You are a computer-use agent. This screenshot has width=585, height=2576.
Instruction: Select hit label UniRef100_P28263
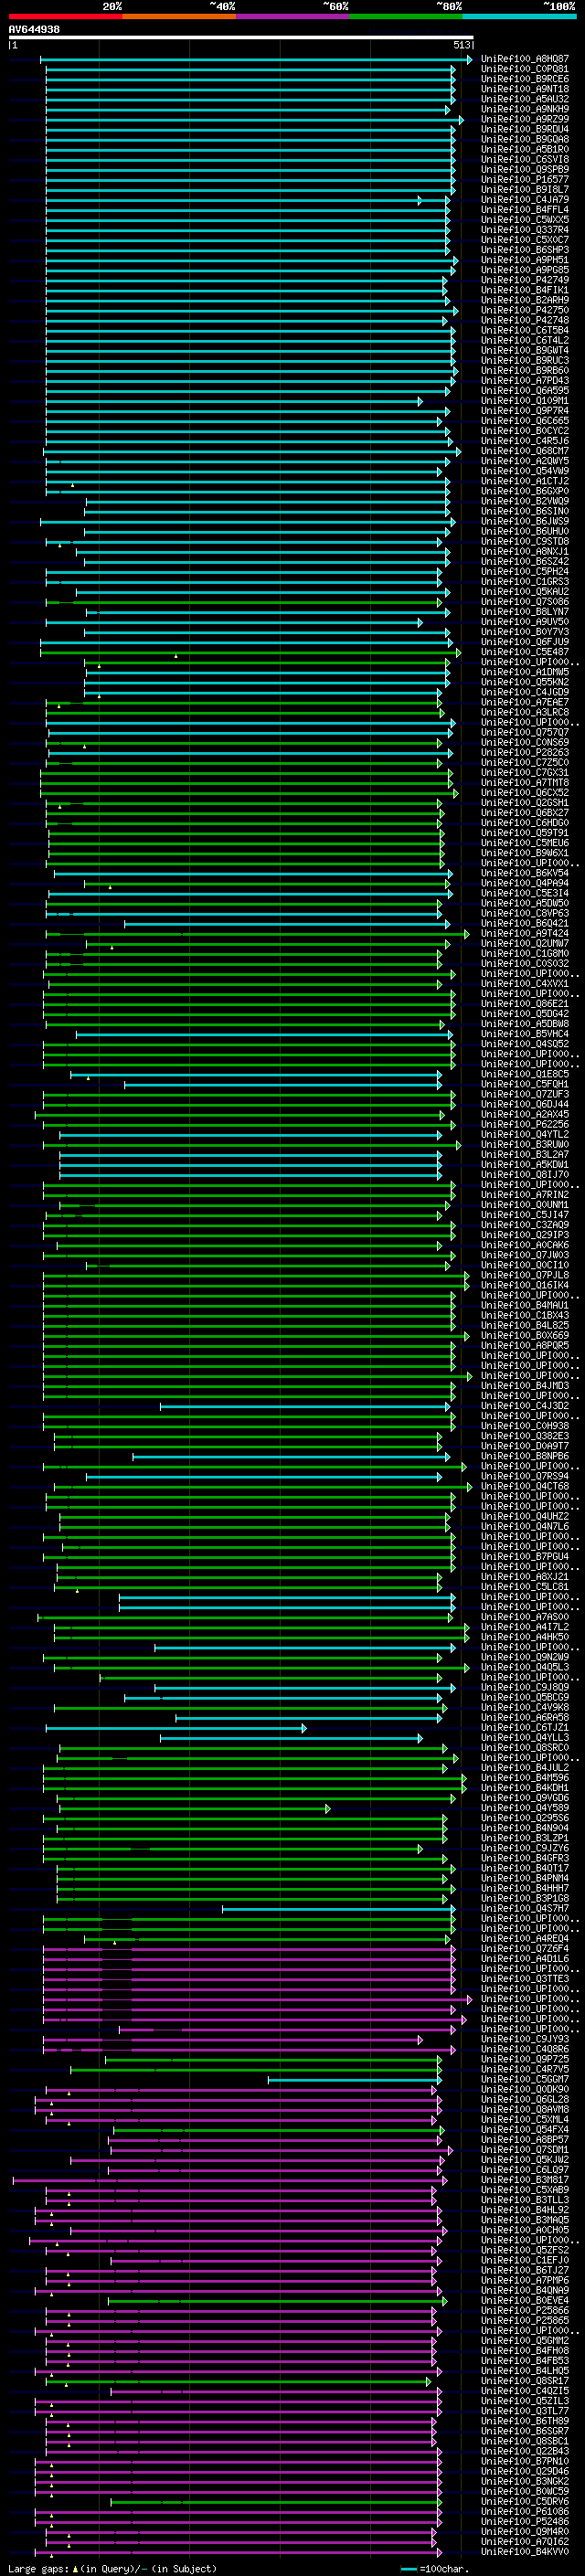(525, 752)
